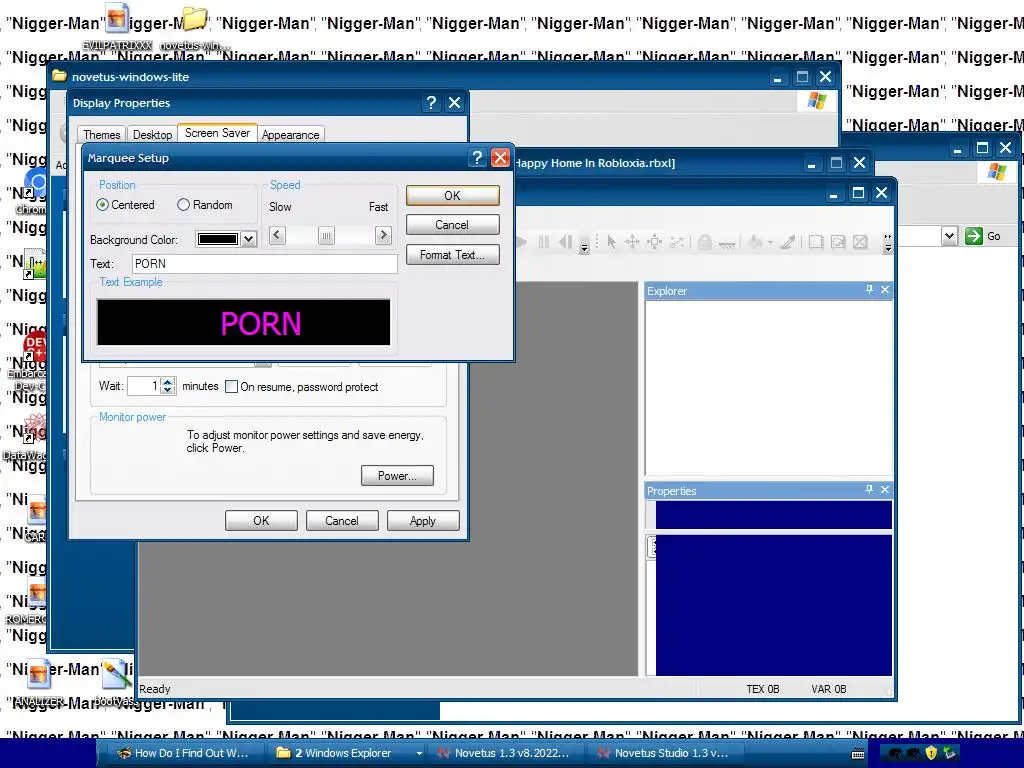This screenshot has width=1024, height=768.
Task: Click the Text Example preview box
Action: click(244, 323)
